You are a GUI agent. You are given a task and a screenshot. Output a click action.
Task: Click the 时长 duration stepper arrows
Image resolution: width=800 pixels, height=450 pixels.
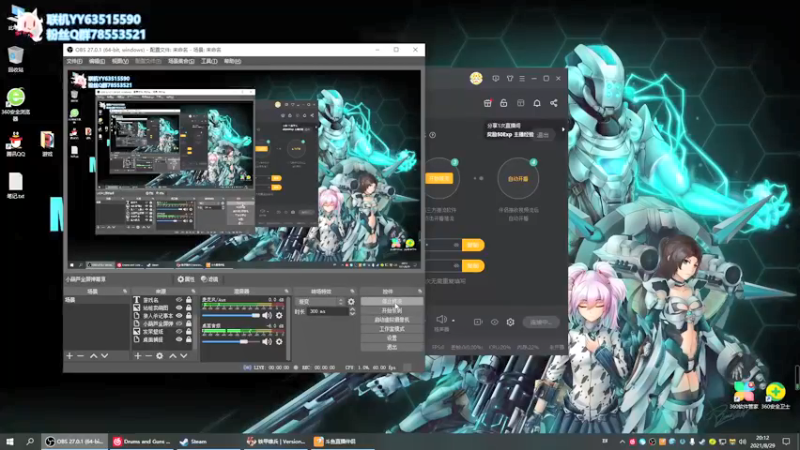[x=352, y=311]
